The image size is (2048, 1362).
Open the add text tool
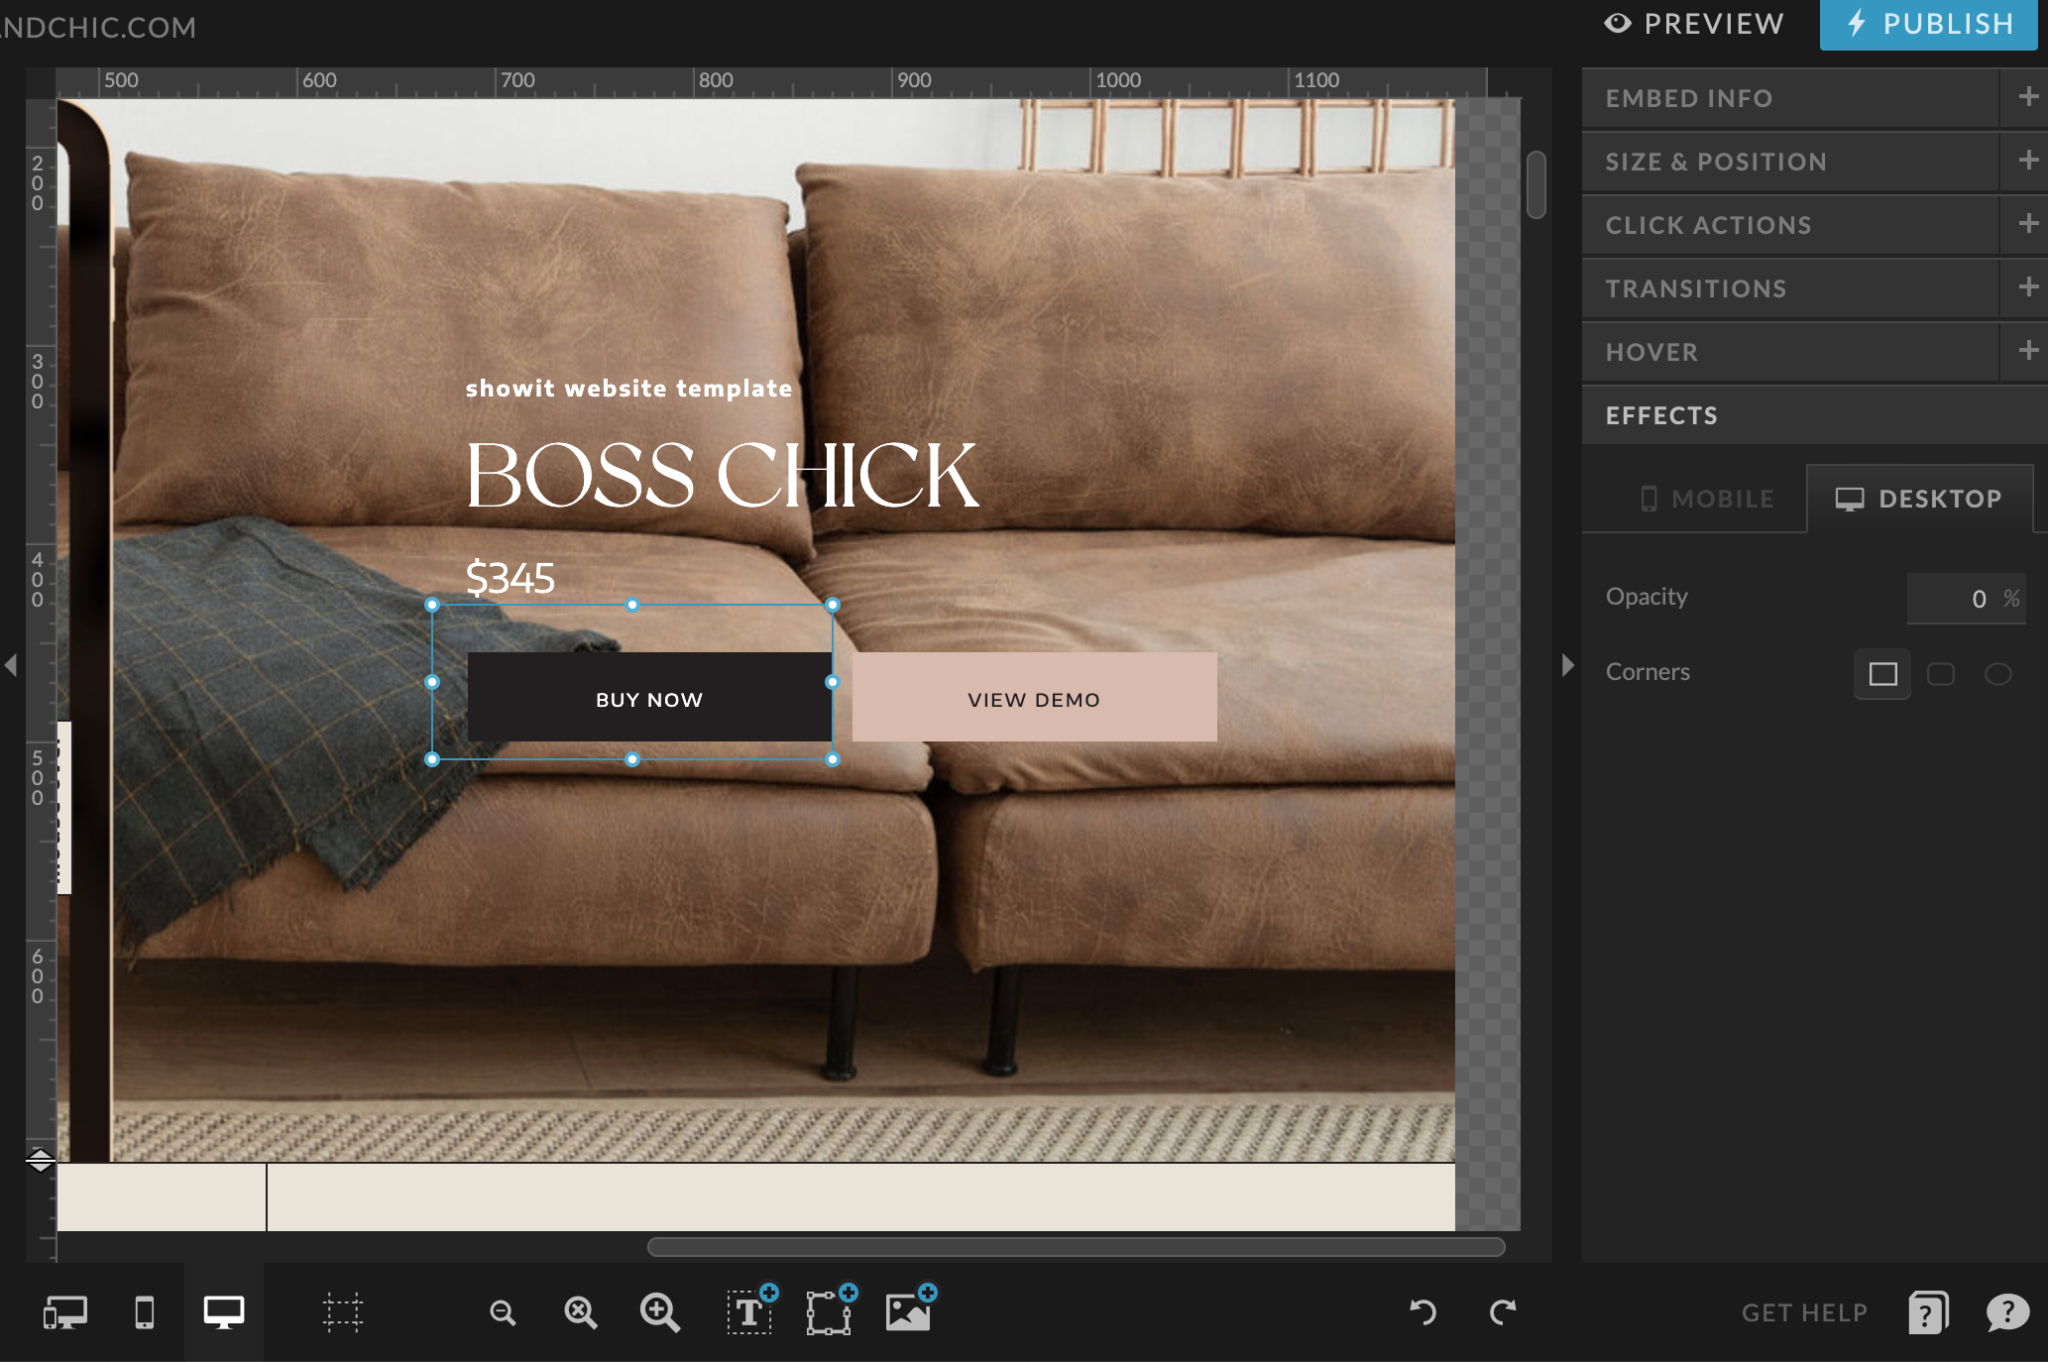pos(750,1313)
